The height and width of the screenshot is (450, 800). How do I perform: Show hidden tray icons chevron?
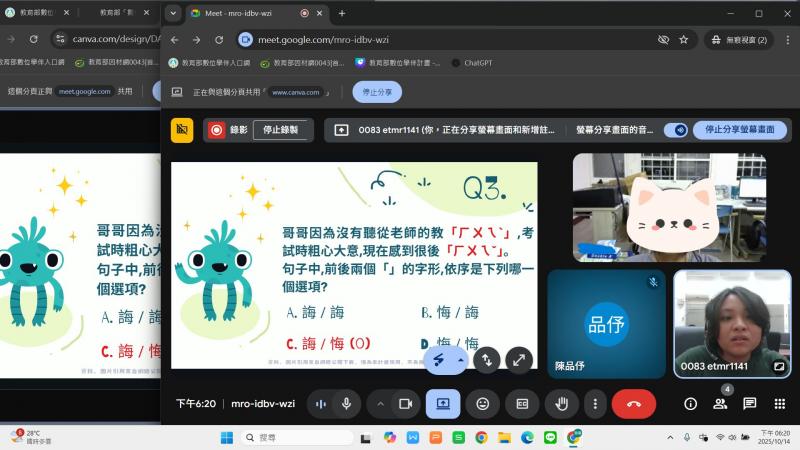tap(670, 438)
